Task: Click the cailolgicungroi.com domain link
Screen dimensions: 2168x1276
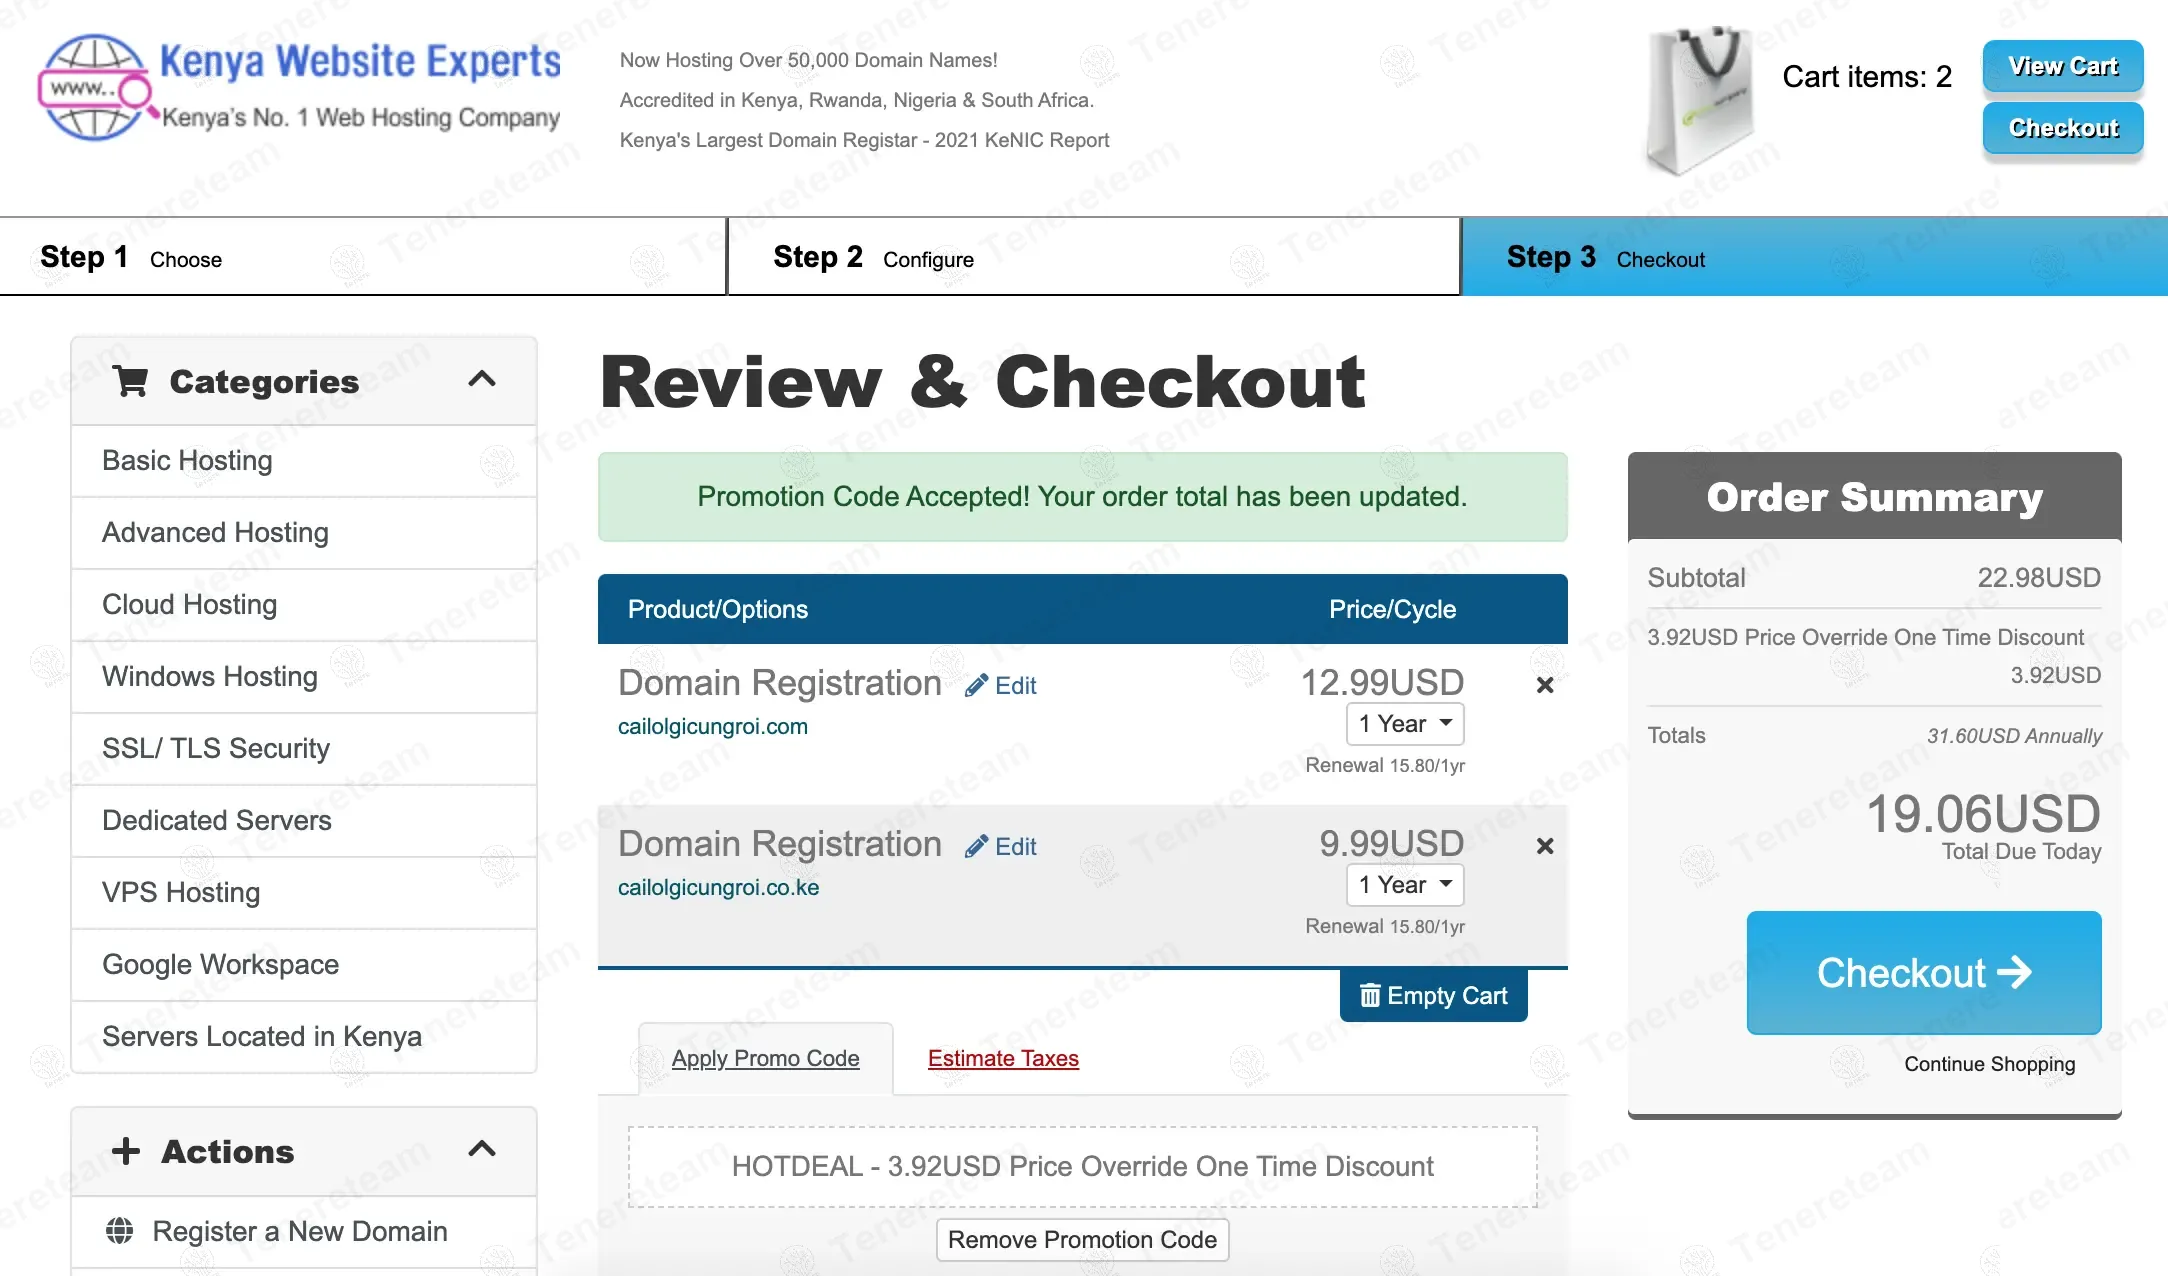Action: click(x=713, y=727)
